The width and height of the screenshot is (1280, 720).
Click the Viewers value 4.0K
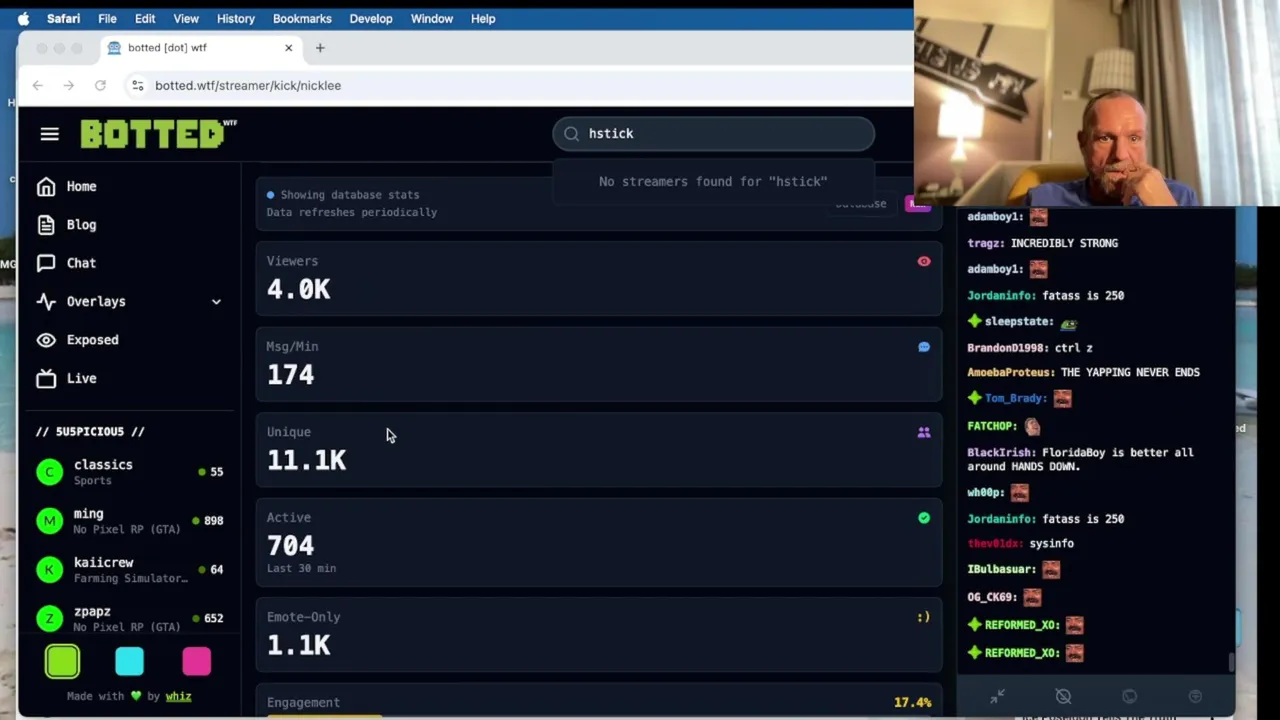(298, 290)
